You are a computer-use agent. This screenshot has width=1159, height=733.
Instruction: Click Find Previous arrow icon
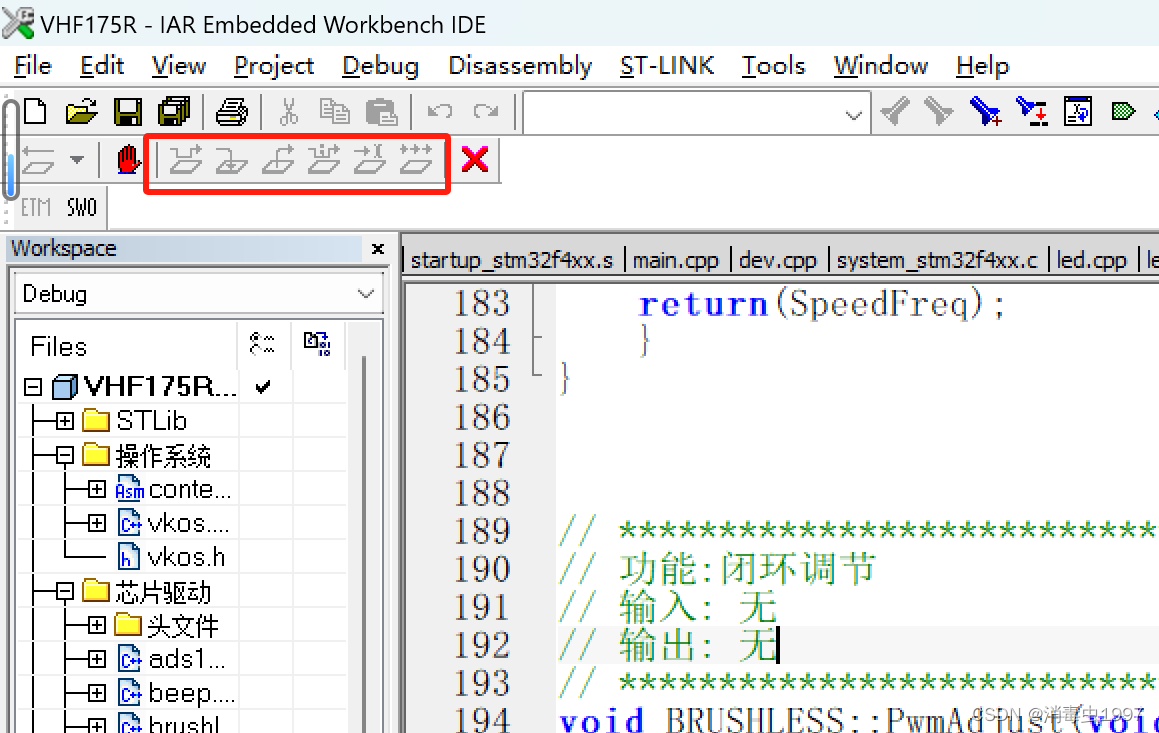pyautogui.click(x=895, y=112)
